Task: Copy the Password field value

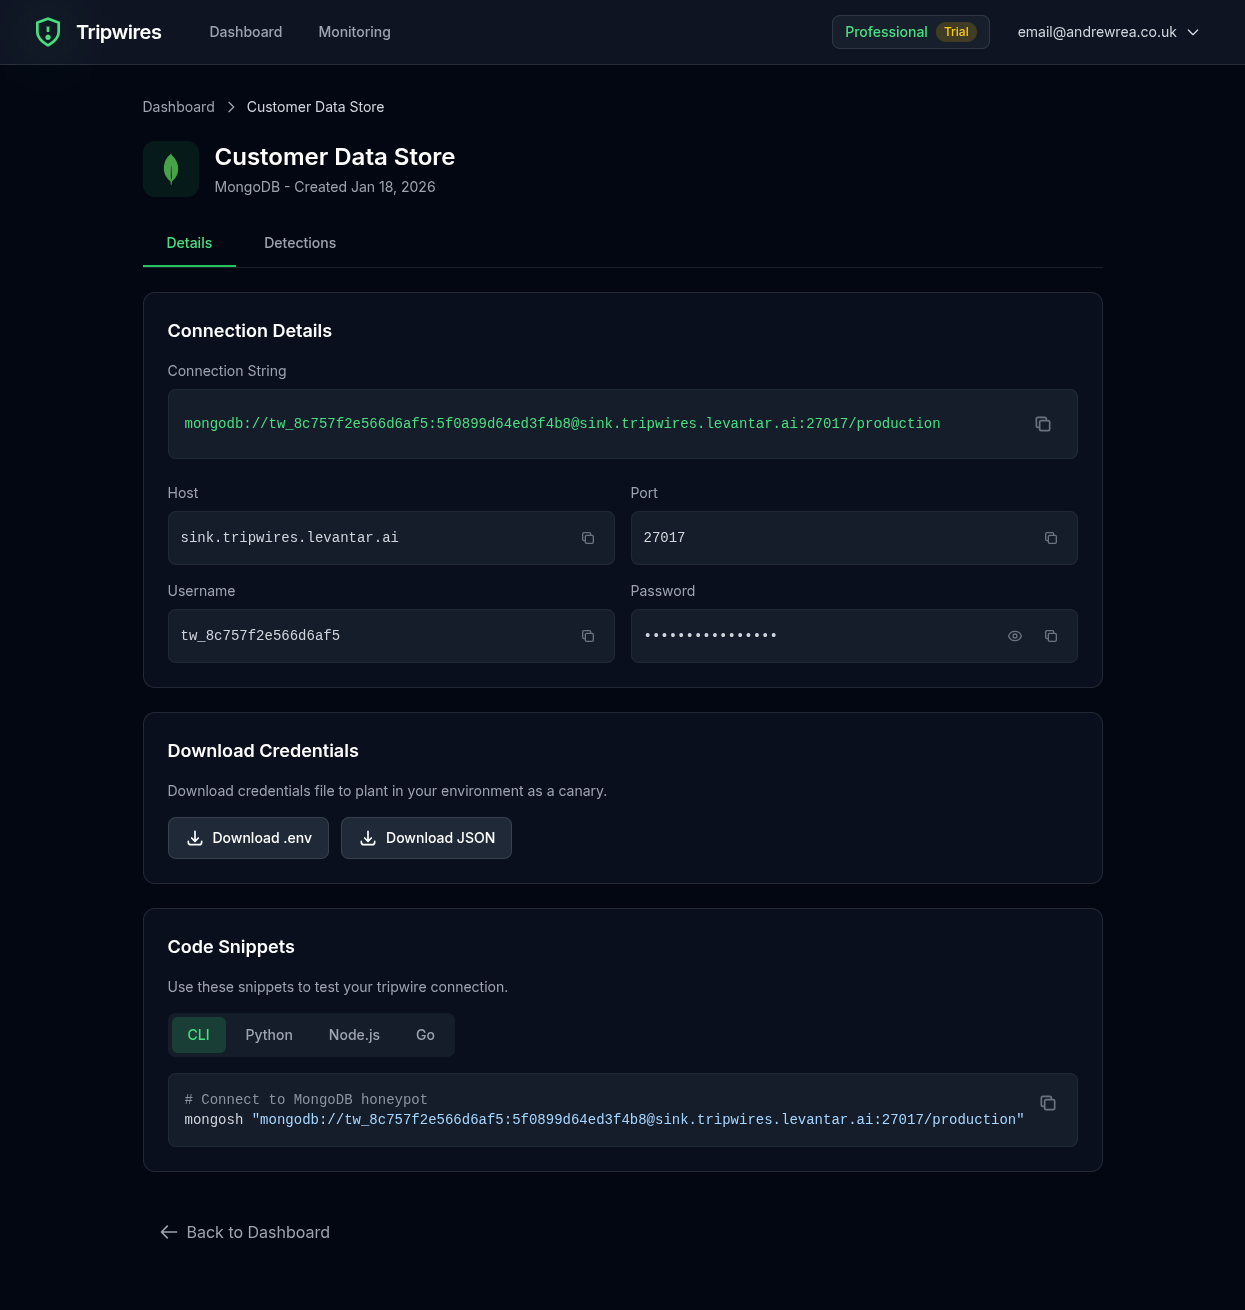Action: [1051, 636]
